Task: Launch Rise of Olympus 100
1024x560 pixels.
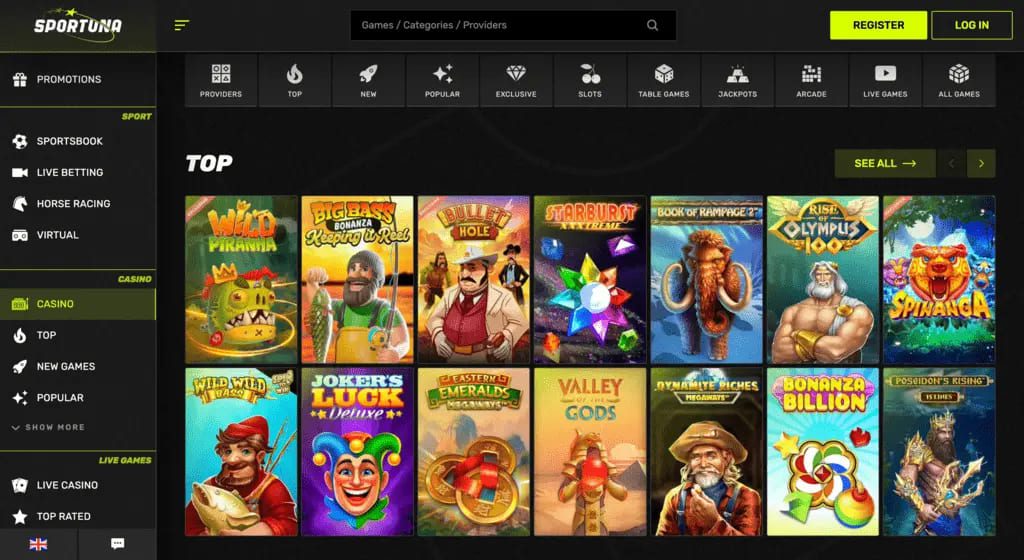Action: coord(823,279)
